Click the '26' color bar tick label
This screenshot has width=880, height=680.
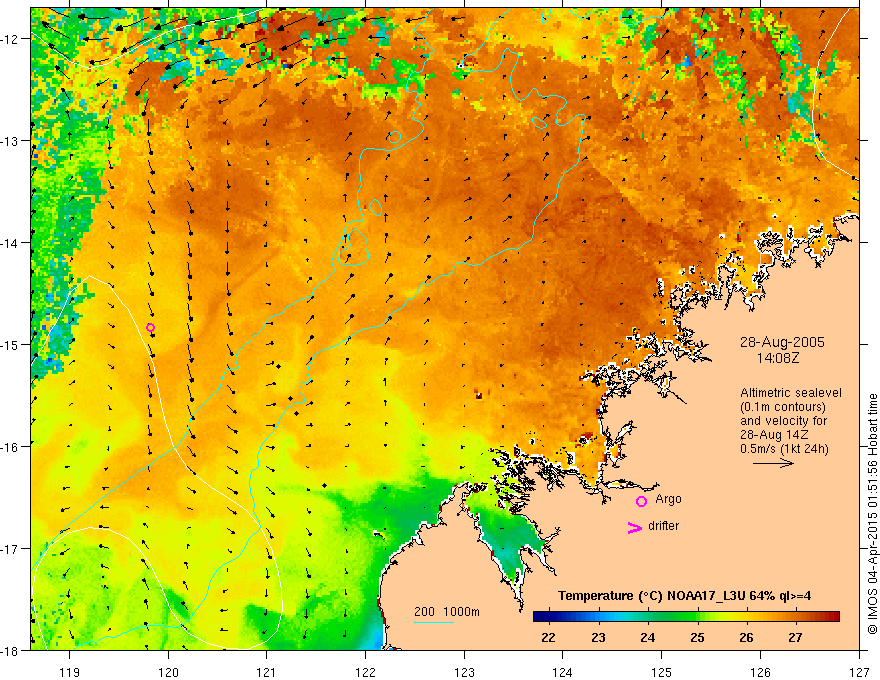pyautogui.click(x=746, y=637)
